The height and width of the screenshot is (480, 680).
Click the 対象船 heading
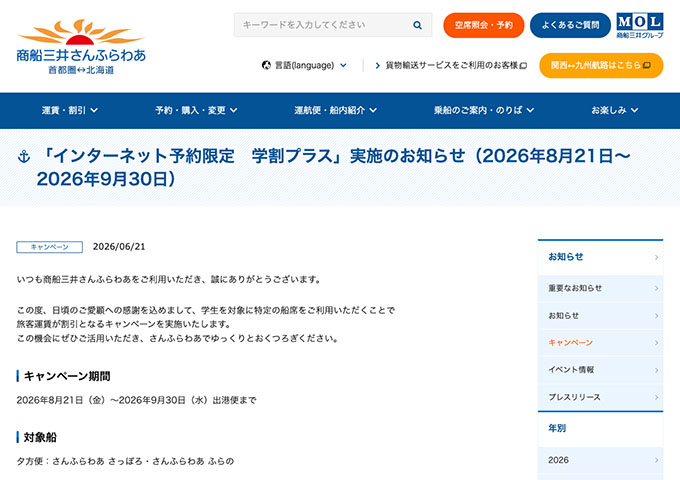pyautogui.click(x=40, y=438)
